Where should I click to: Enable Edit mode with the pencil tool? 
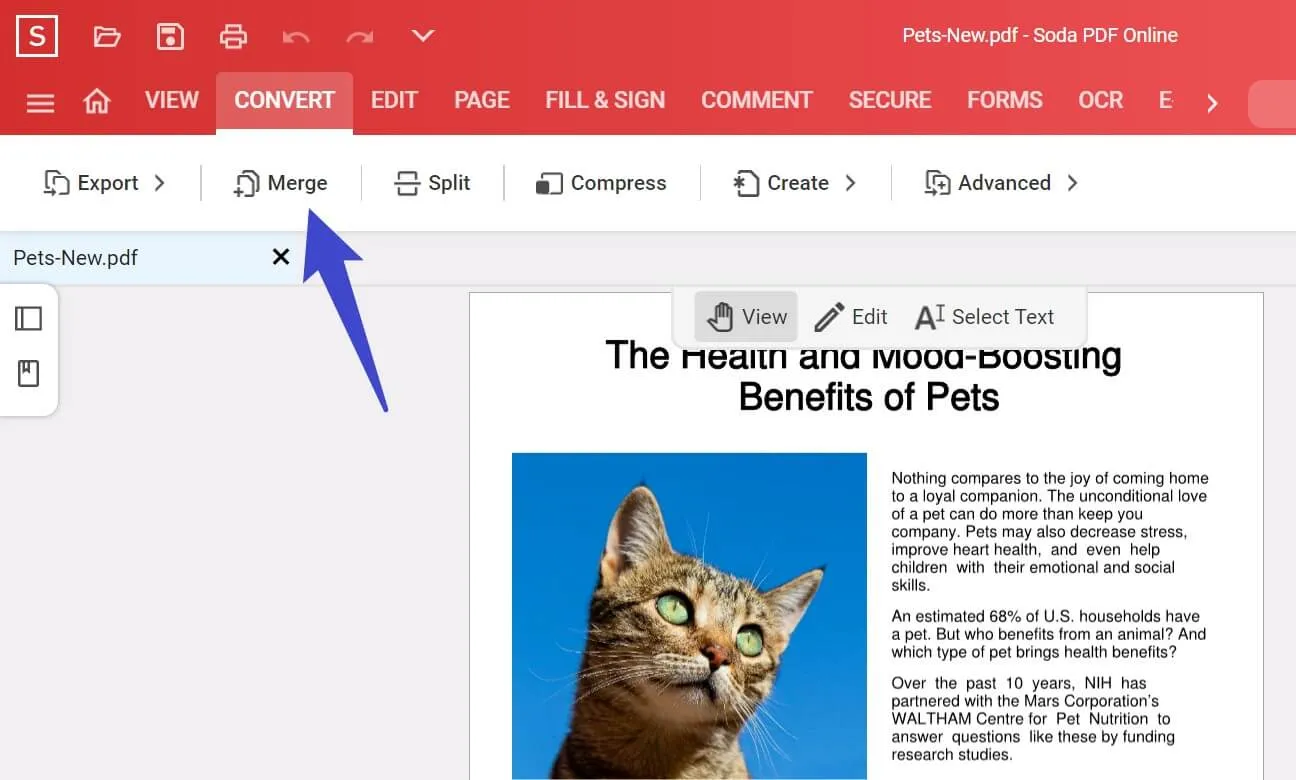(x=851, y=316)
